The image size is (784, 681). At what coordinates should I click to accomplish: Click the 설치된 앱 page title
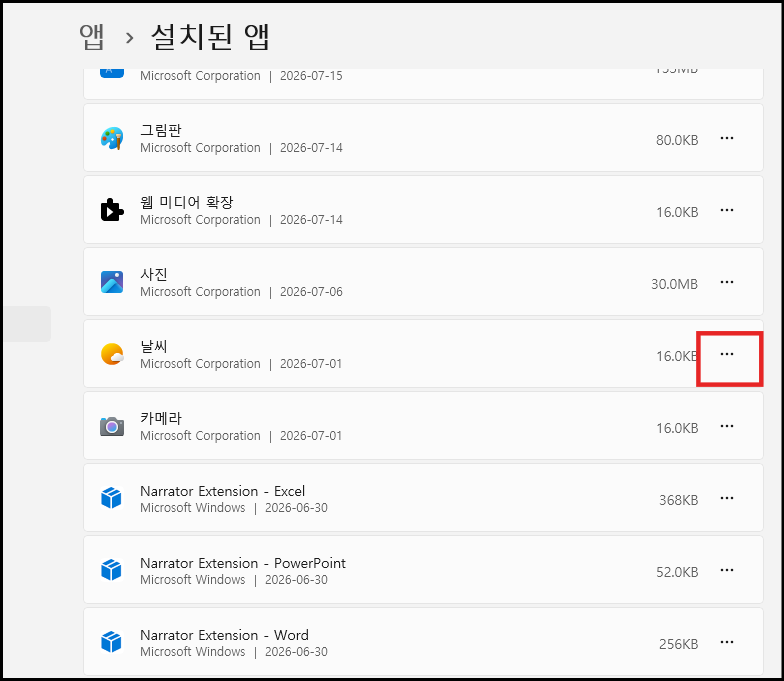210,36
